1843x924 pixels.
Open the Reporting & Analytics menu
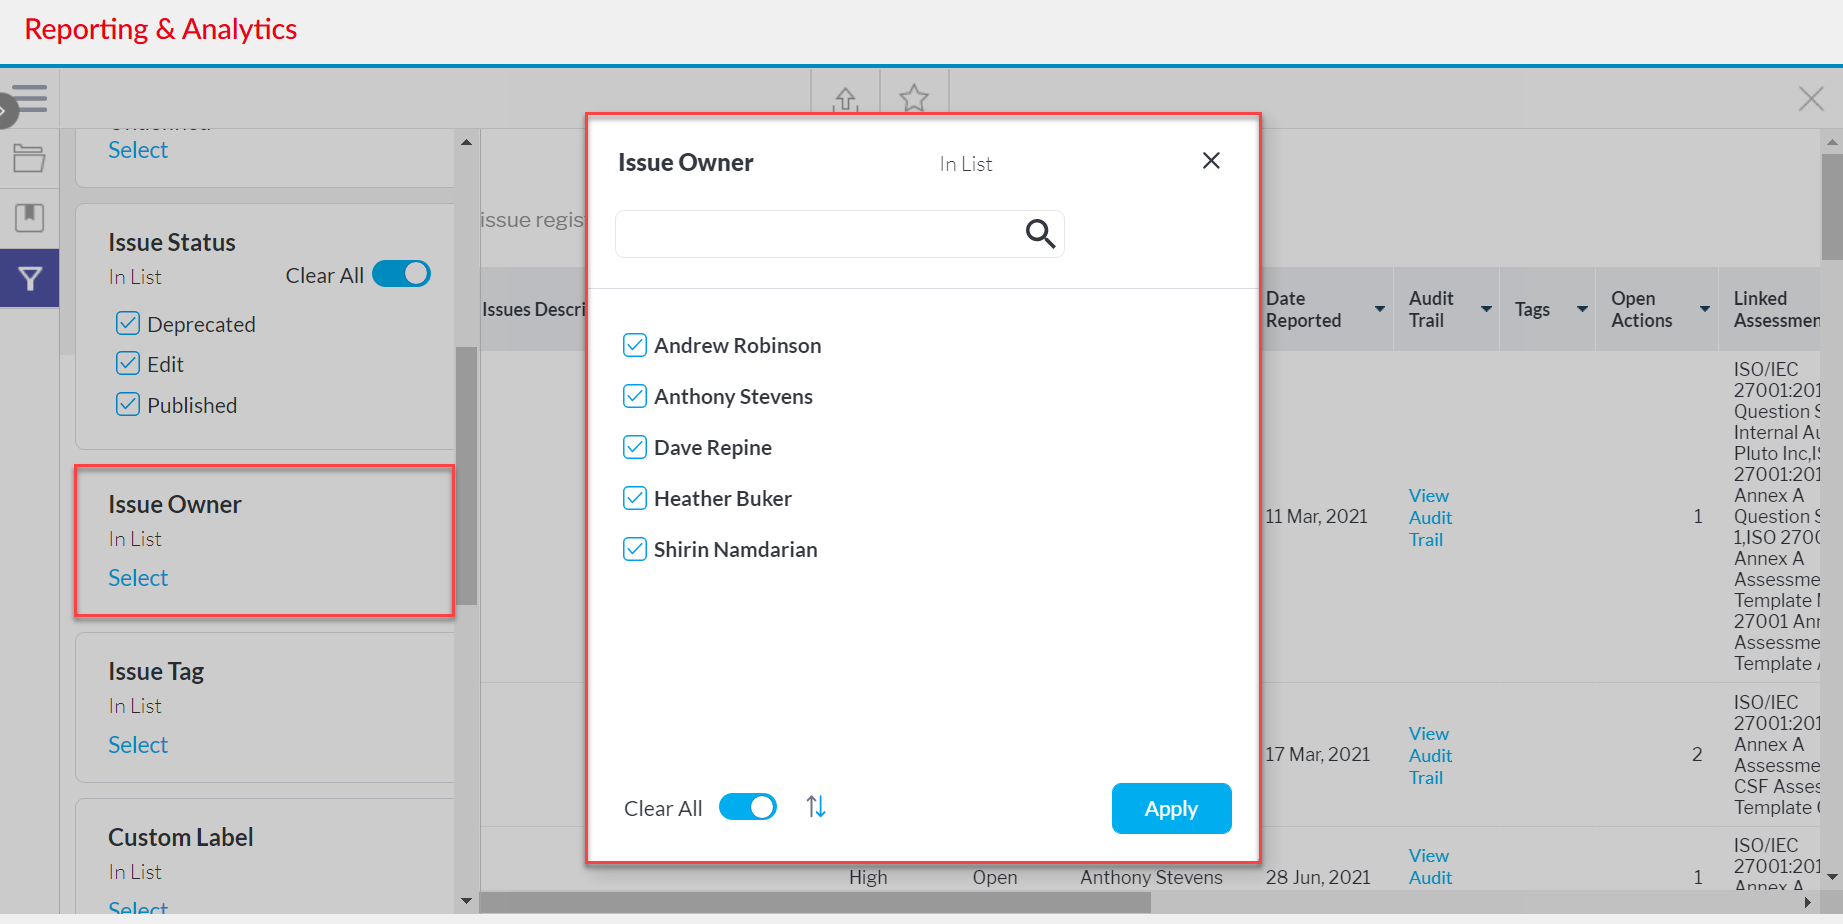(x=160, y=29)
